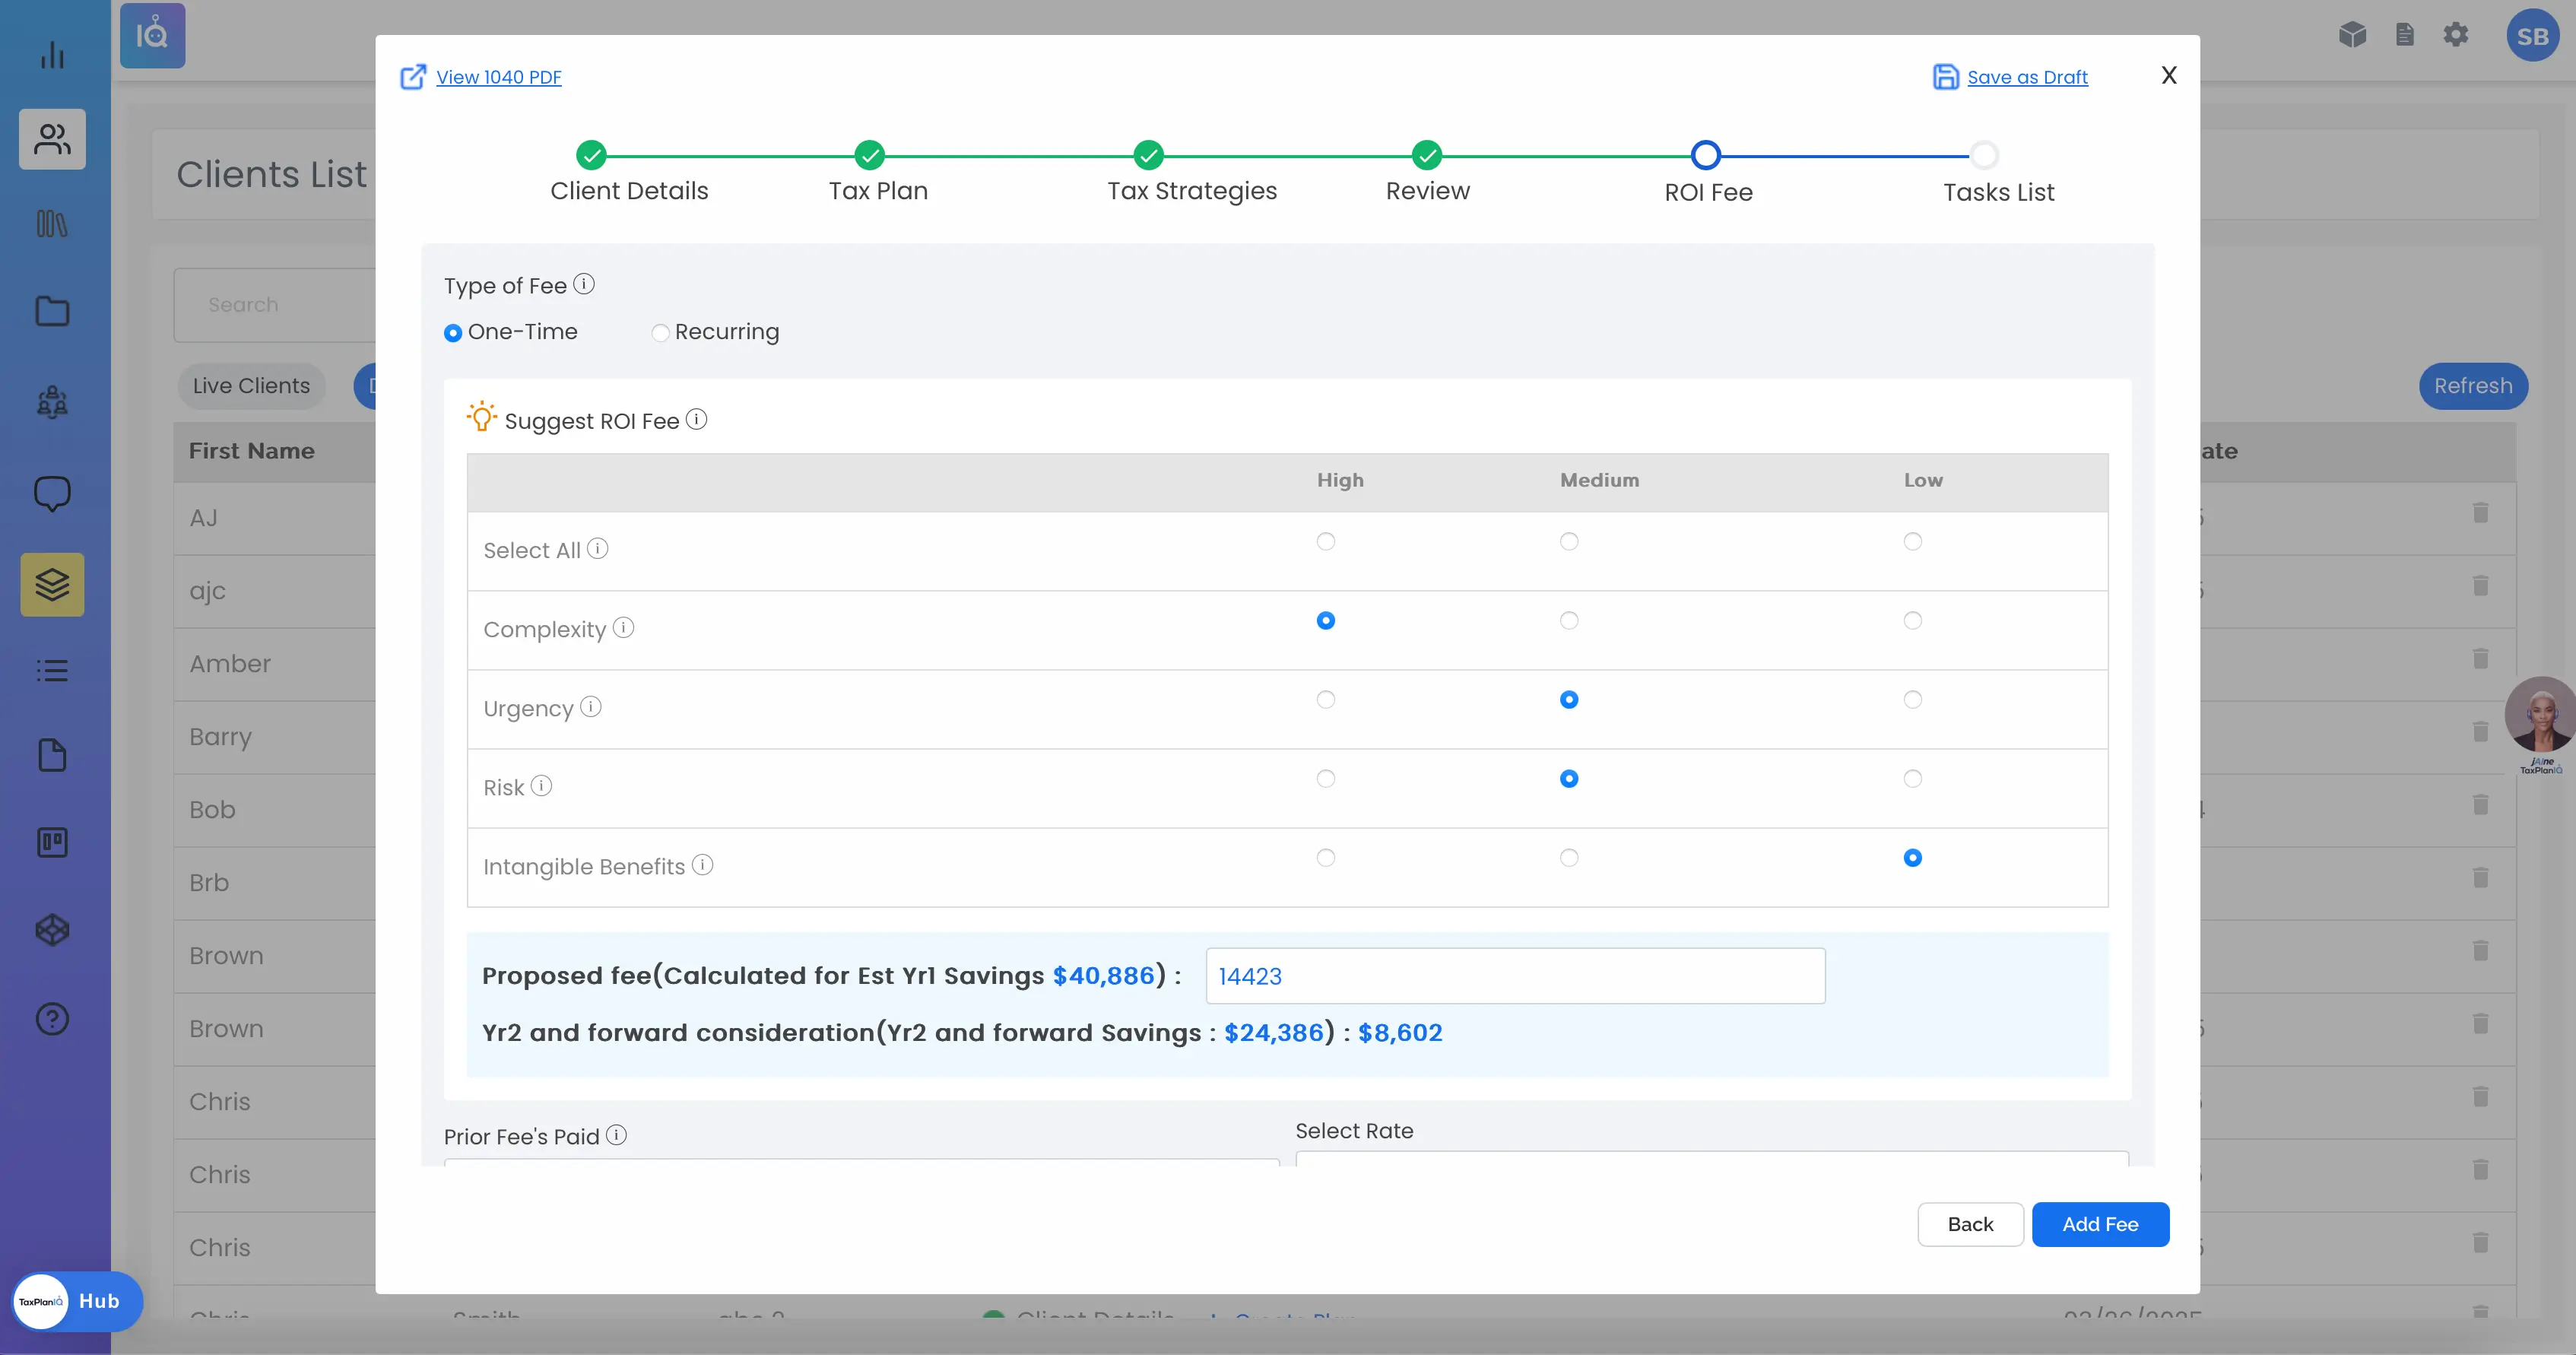Go to Tax Strategies step
The width and height of the screenshot is (2576, 1355).
pos(1149,155)
